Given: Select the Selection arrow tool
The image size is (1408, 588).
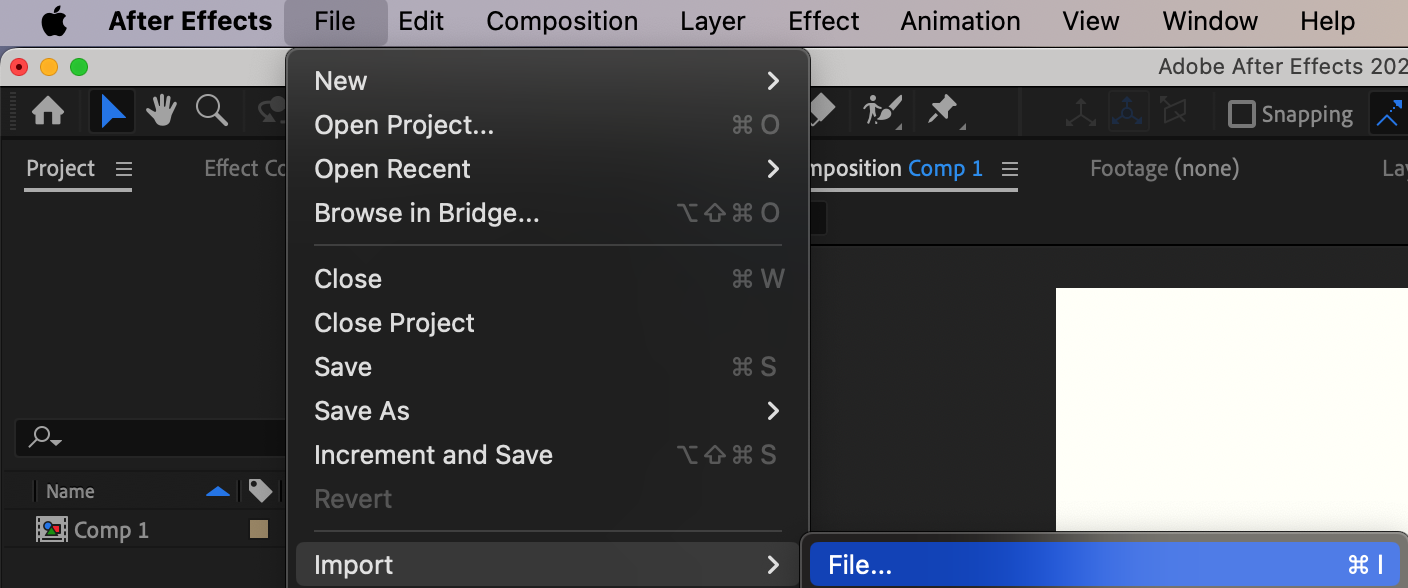Looking at the screenshot, I should pyautogui.click(x=112, y=111).
